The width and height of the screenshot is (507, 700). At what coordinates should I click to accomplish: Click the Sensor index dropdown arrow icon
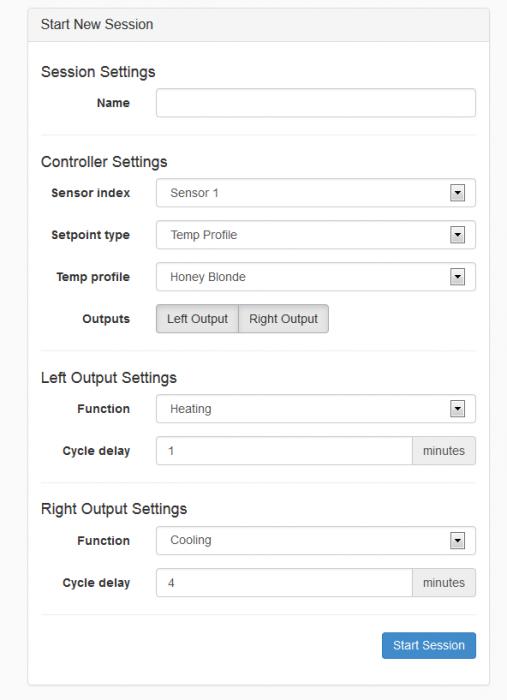tap(457, 193)
